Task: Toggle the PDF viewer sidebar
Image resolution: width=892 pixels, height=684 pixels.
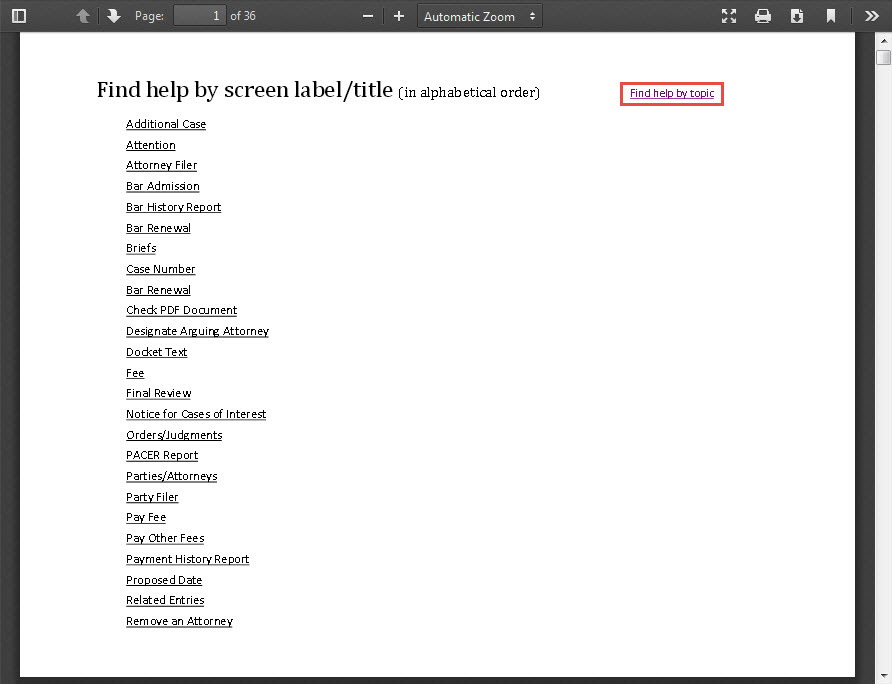Action: click(19, 16)
